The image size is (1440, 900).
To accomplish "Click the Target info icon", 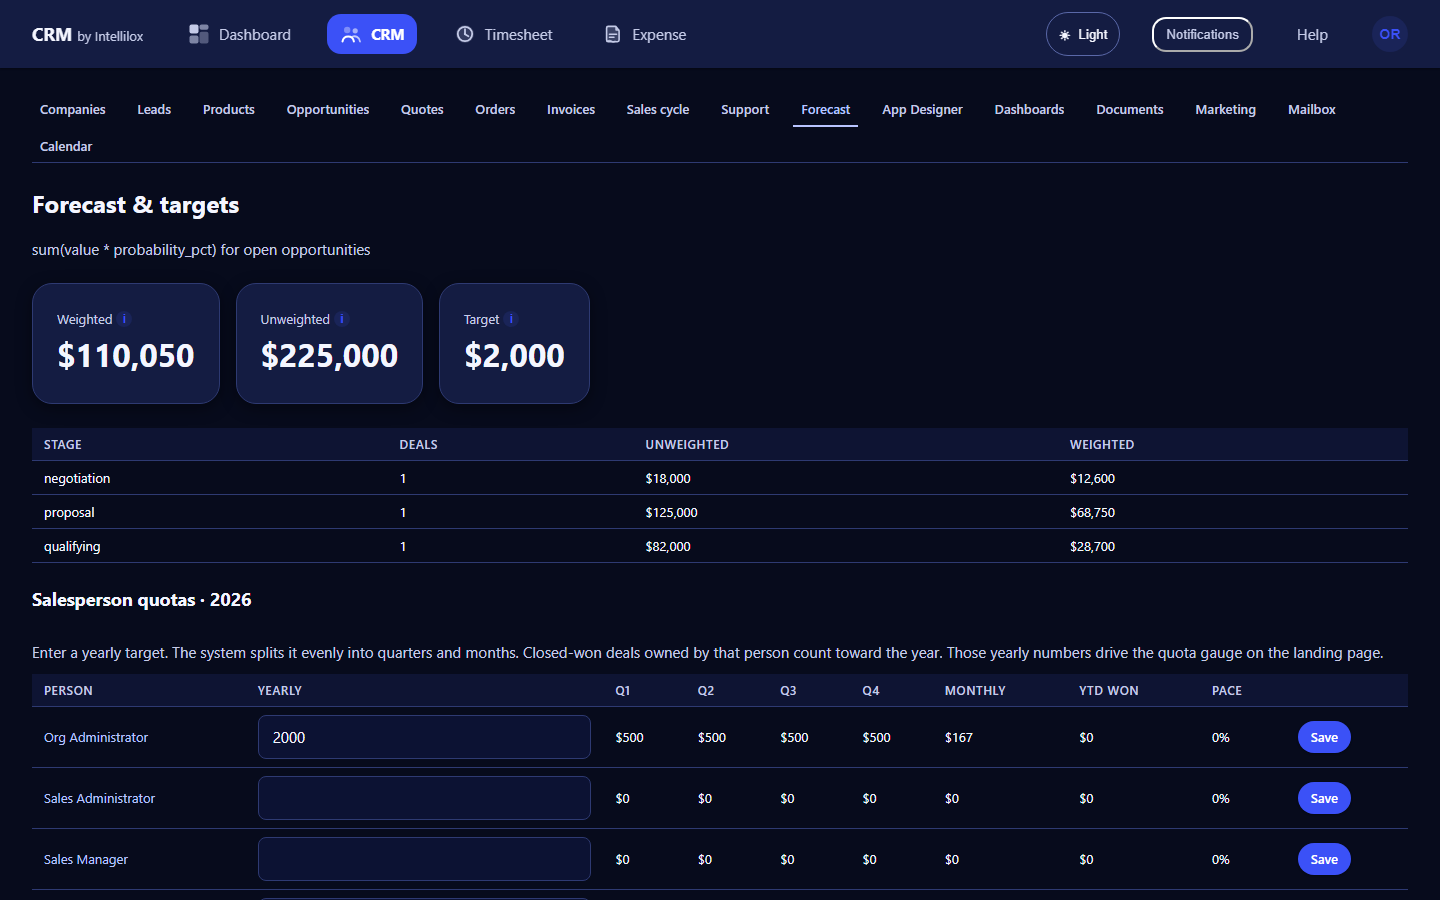I will pyautogui.click(x=511, y=319).
